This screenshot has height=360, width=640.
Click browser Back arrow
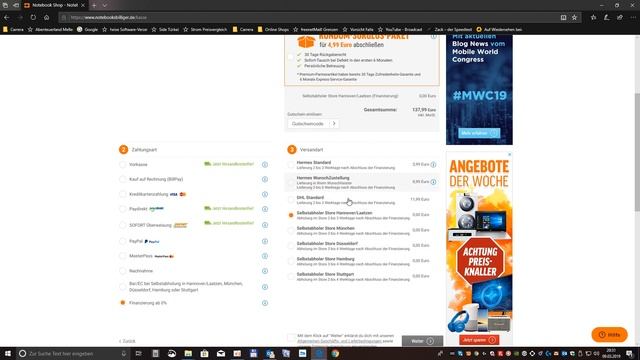pyautogui.click(x=7, y=18)
